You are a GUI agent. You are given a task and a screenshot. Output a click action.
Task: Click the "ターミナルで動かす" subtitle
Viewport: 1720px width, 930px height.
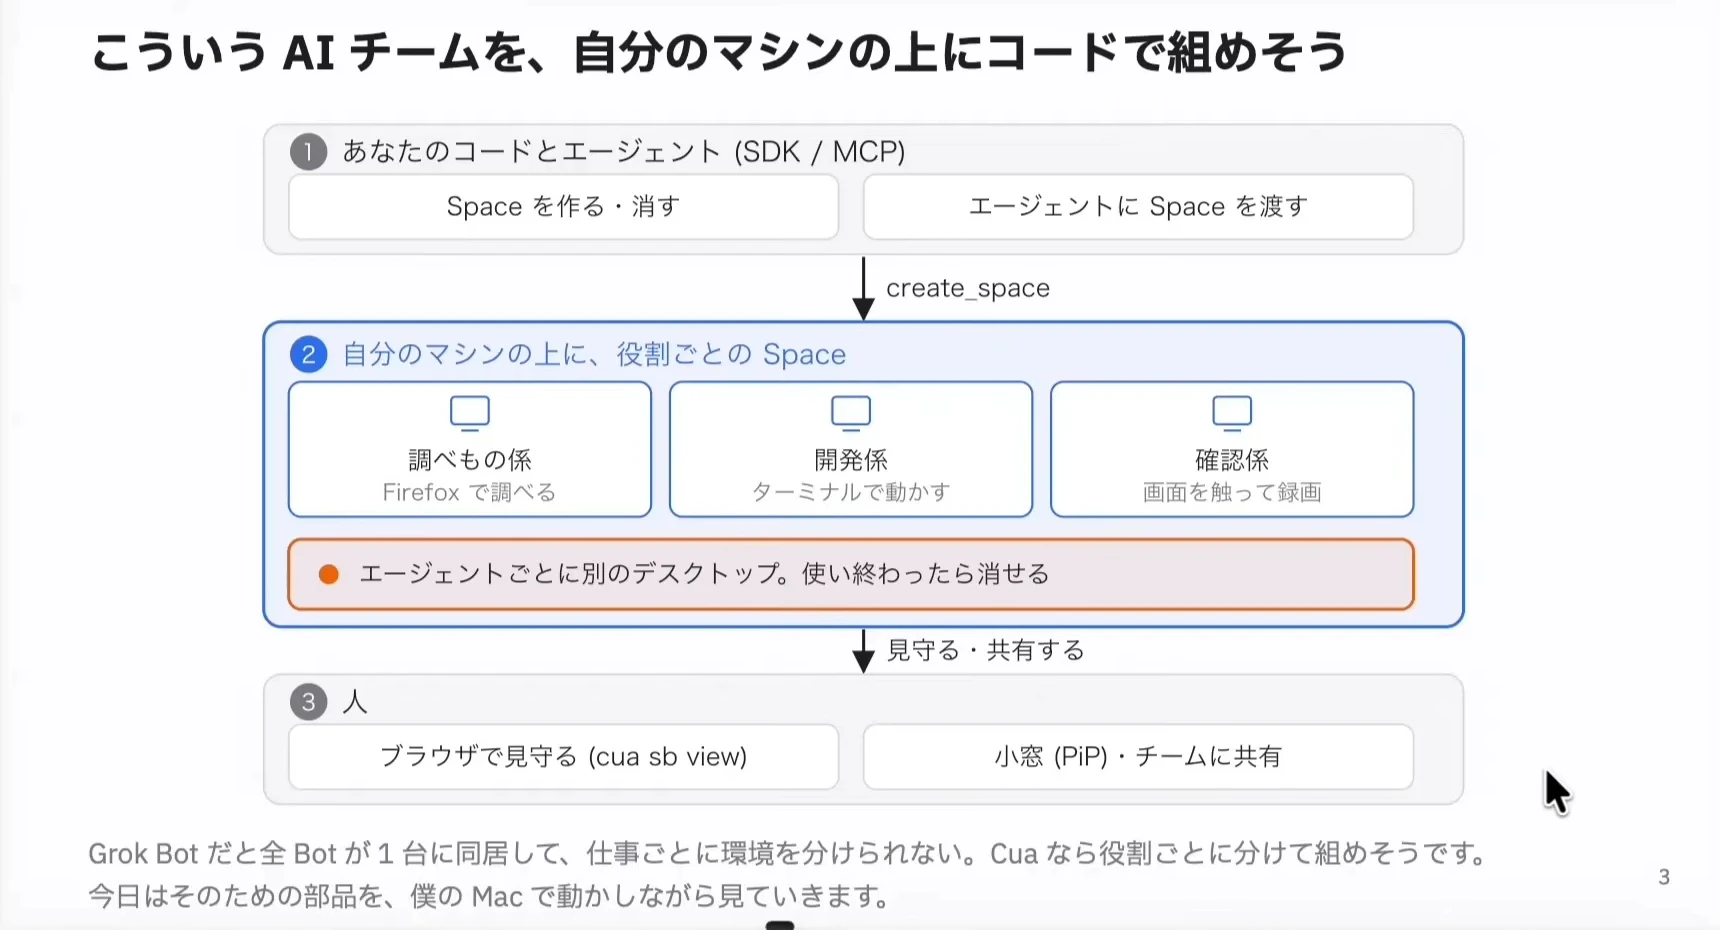(x=851, y=492)
